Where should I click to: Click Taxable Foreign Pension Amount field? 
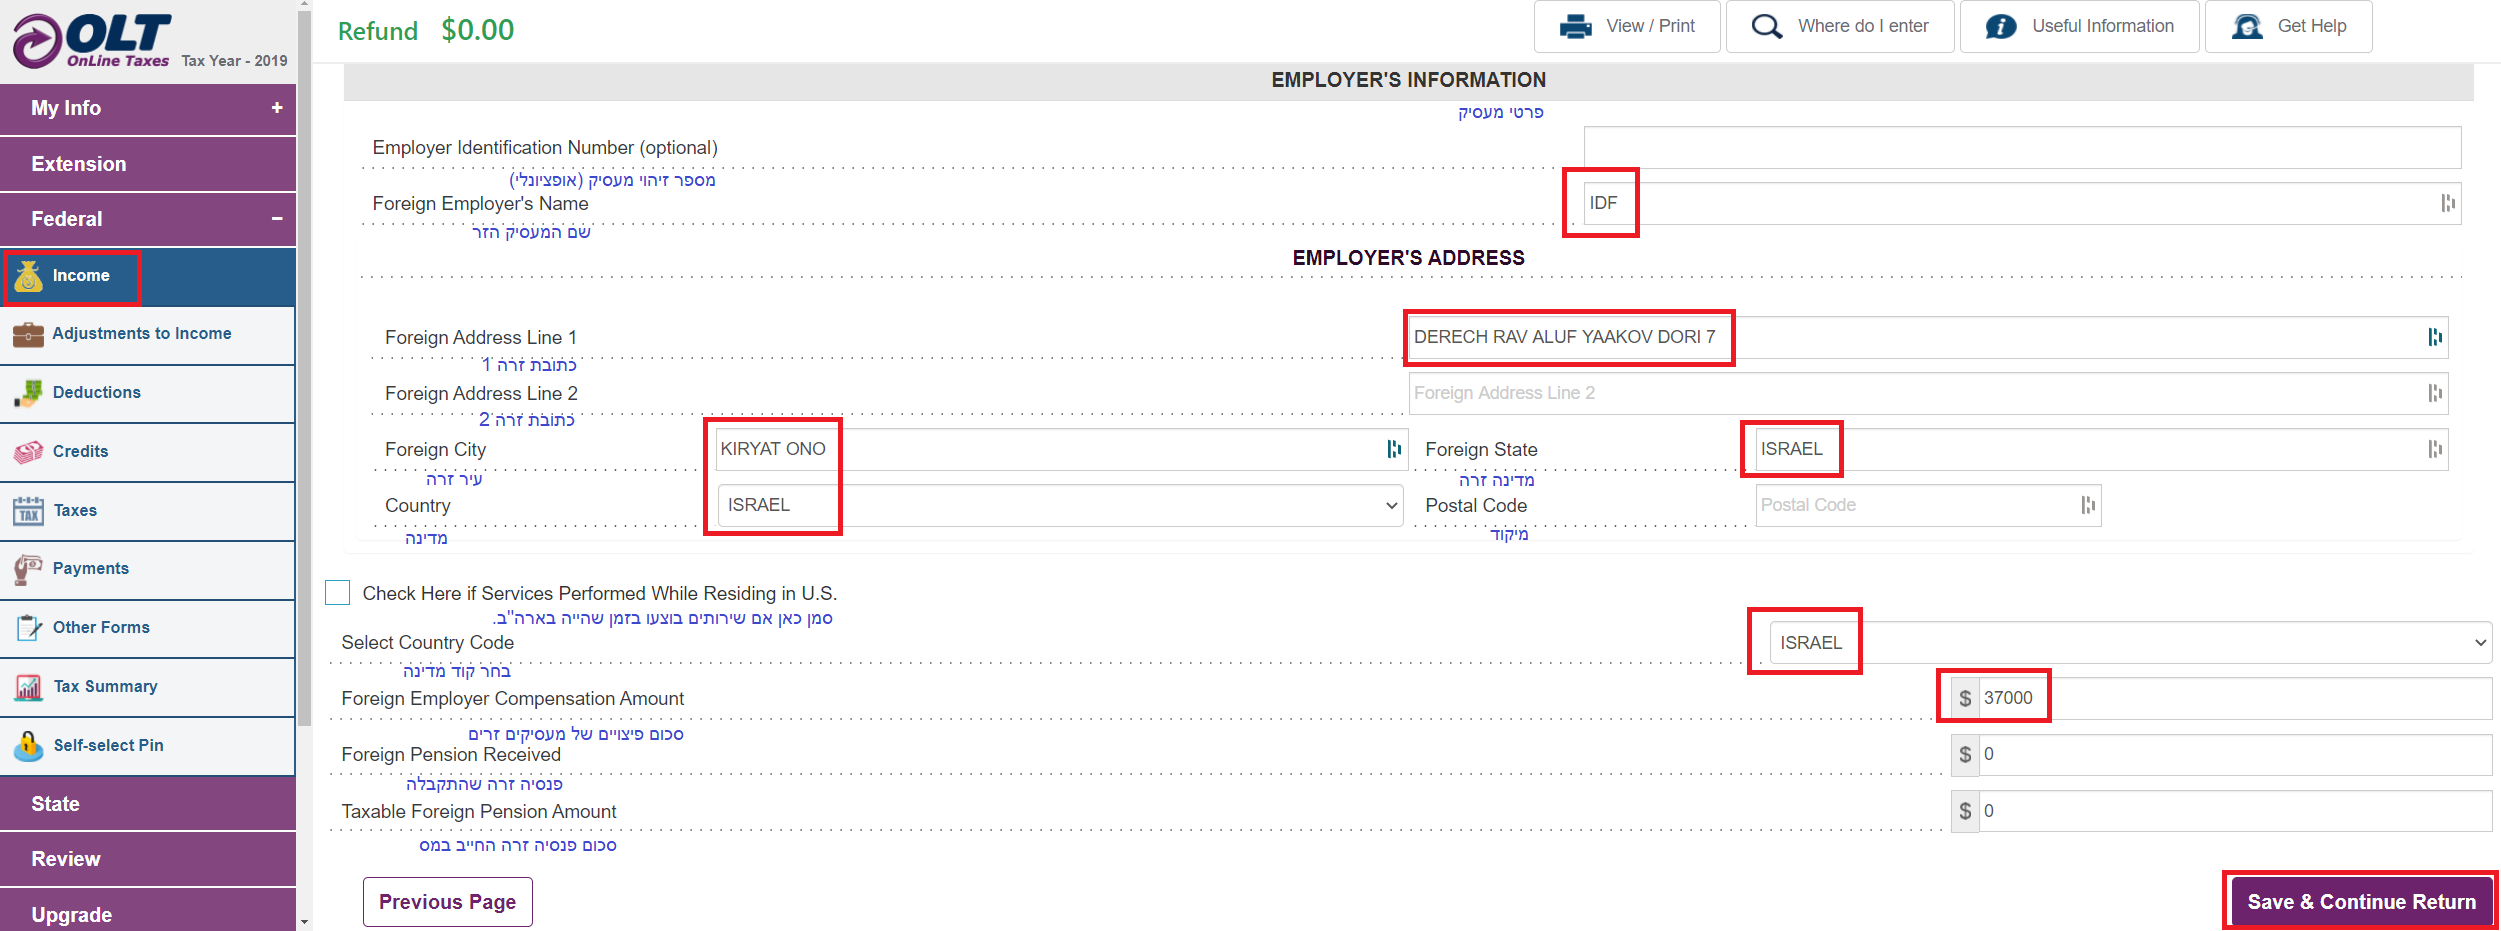(x=2234, y=811)
